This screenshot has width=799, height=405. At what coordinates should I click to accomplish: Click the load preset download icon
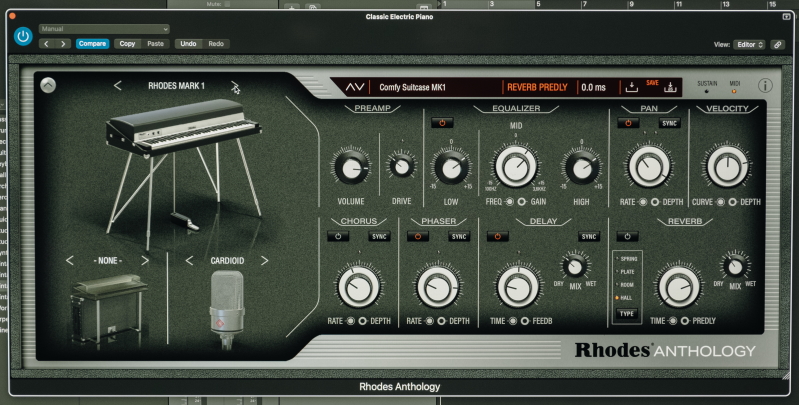(x=632, y=87)
